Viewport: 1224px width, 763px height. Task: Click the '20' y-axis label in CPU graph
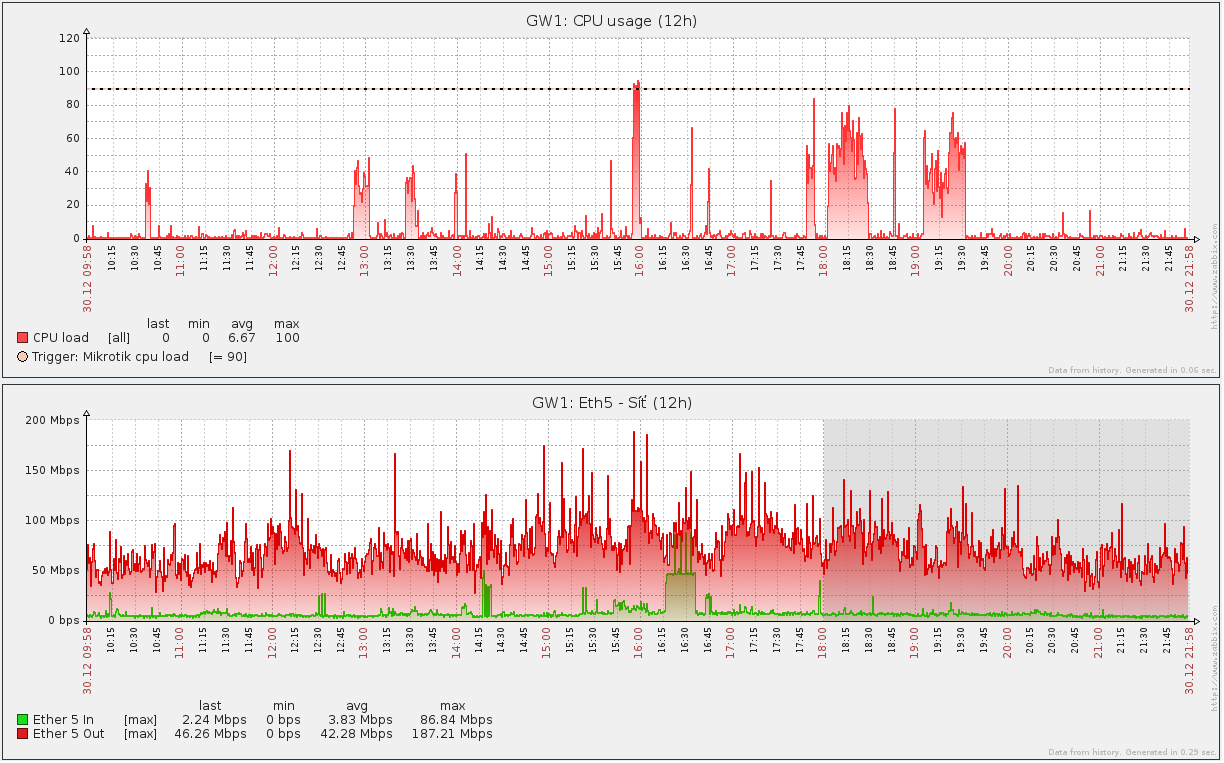[x=72, y=205]
